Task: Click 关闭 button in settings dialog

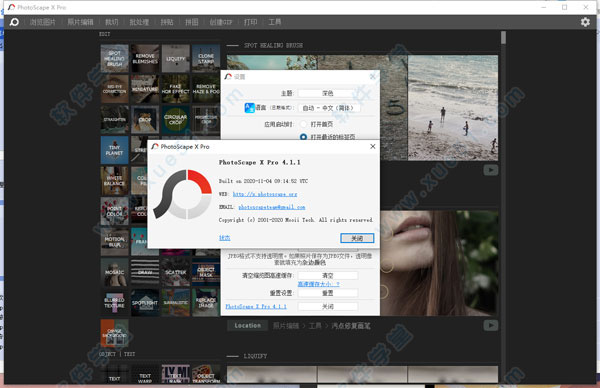Action: 328,306
